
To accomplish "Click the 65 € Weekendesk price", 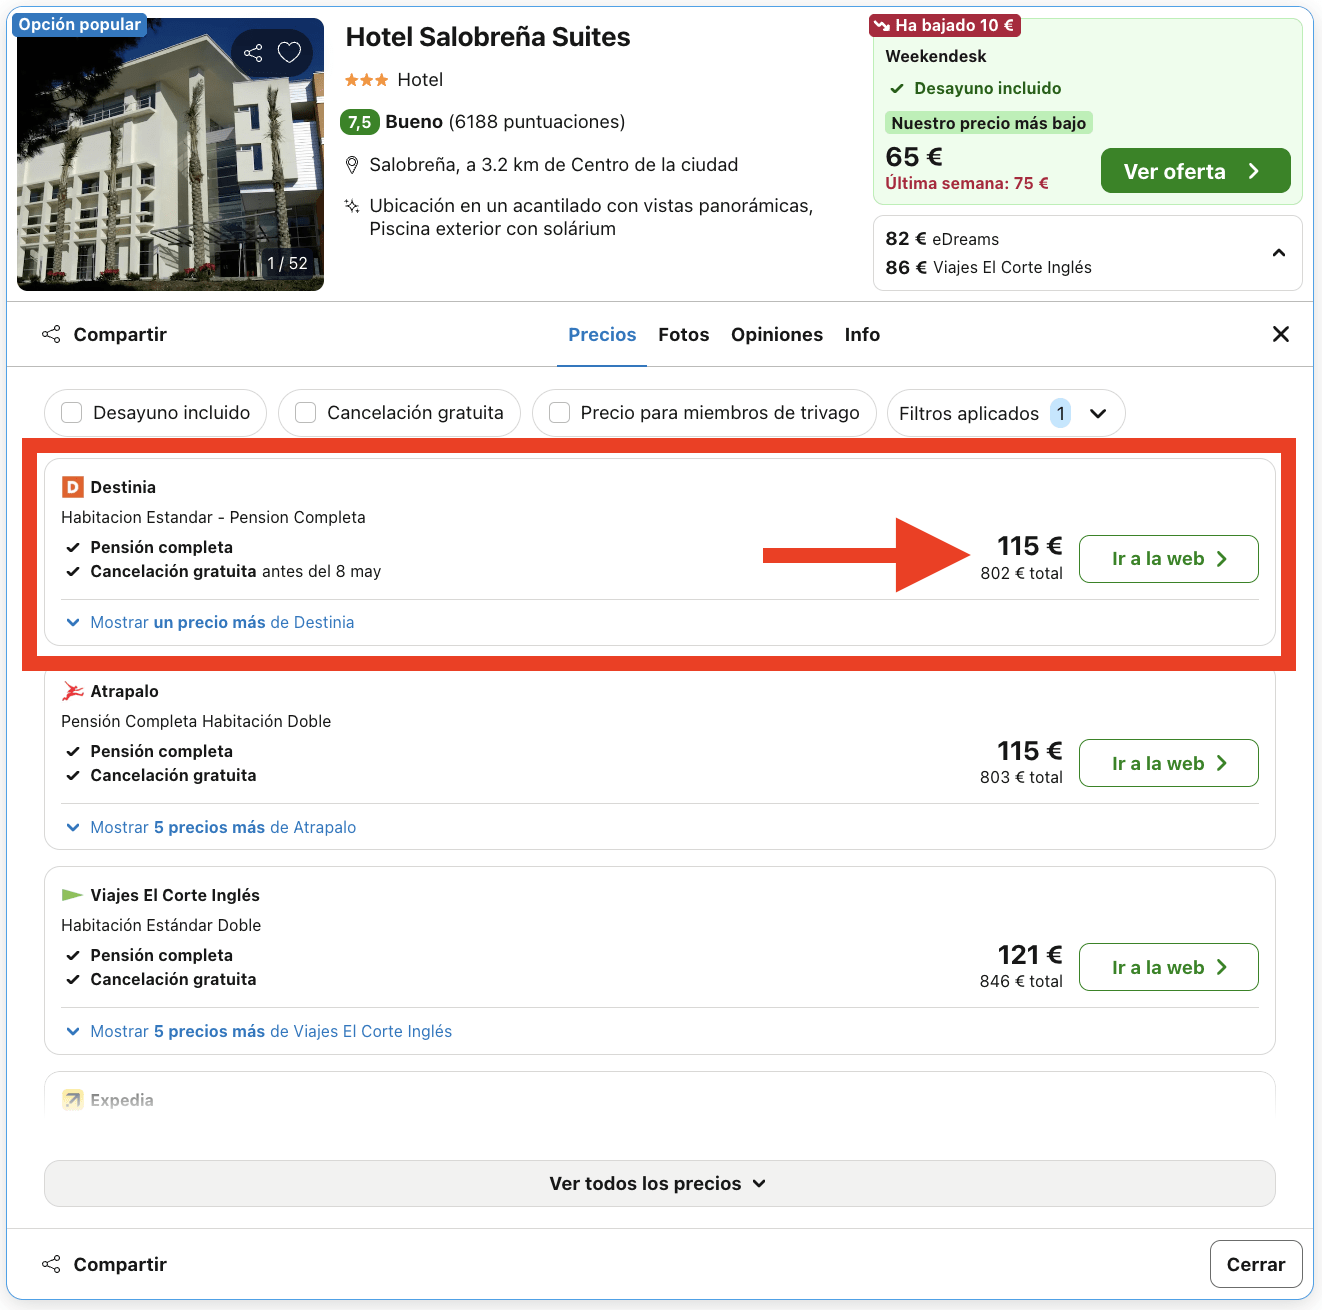I will [914, 157].
